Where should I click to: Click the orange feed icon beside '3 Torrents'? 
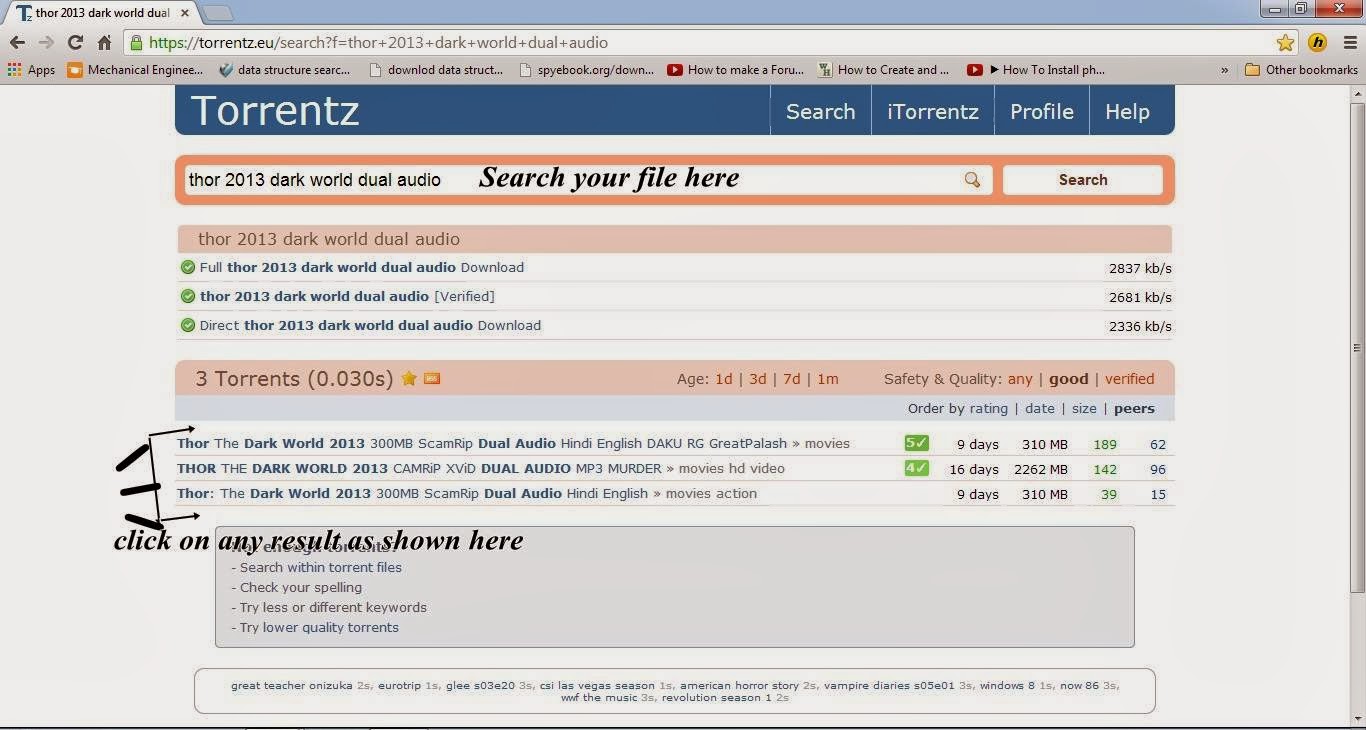[432, 378]
